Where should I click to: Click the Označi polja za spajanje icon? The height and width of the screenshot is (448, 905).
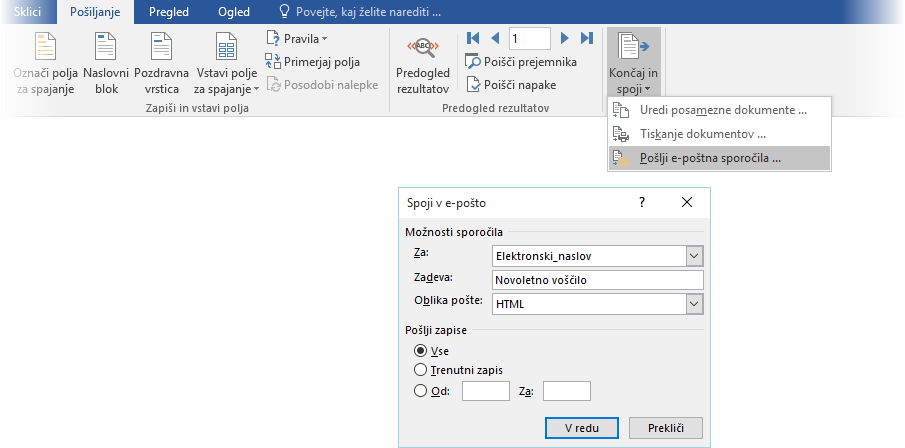tap(46, 47)
